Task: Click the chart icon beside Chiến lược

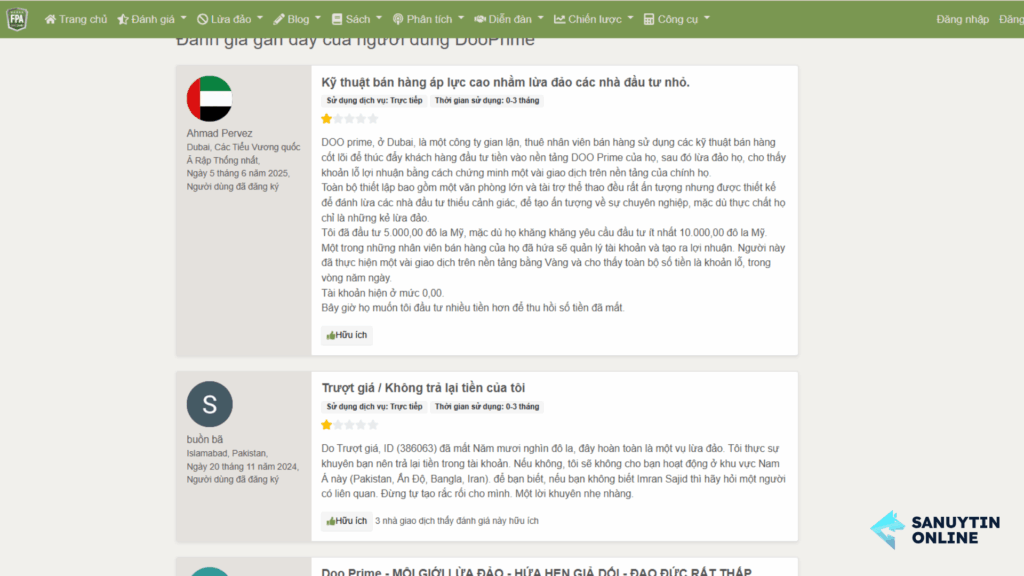Action: pos(560,20)
